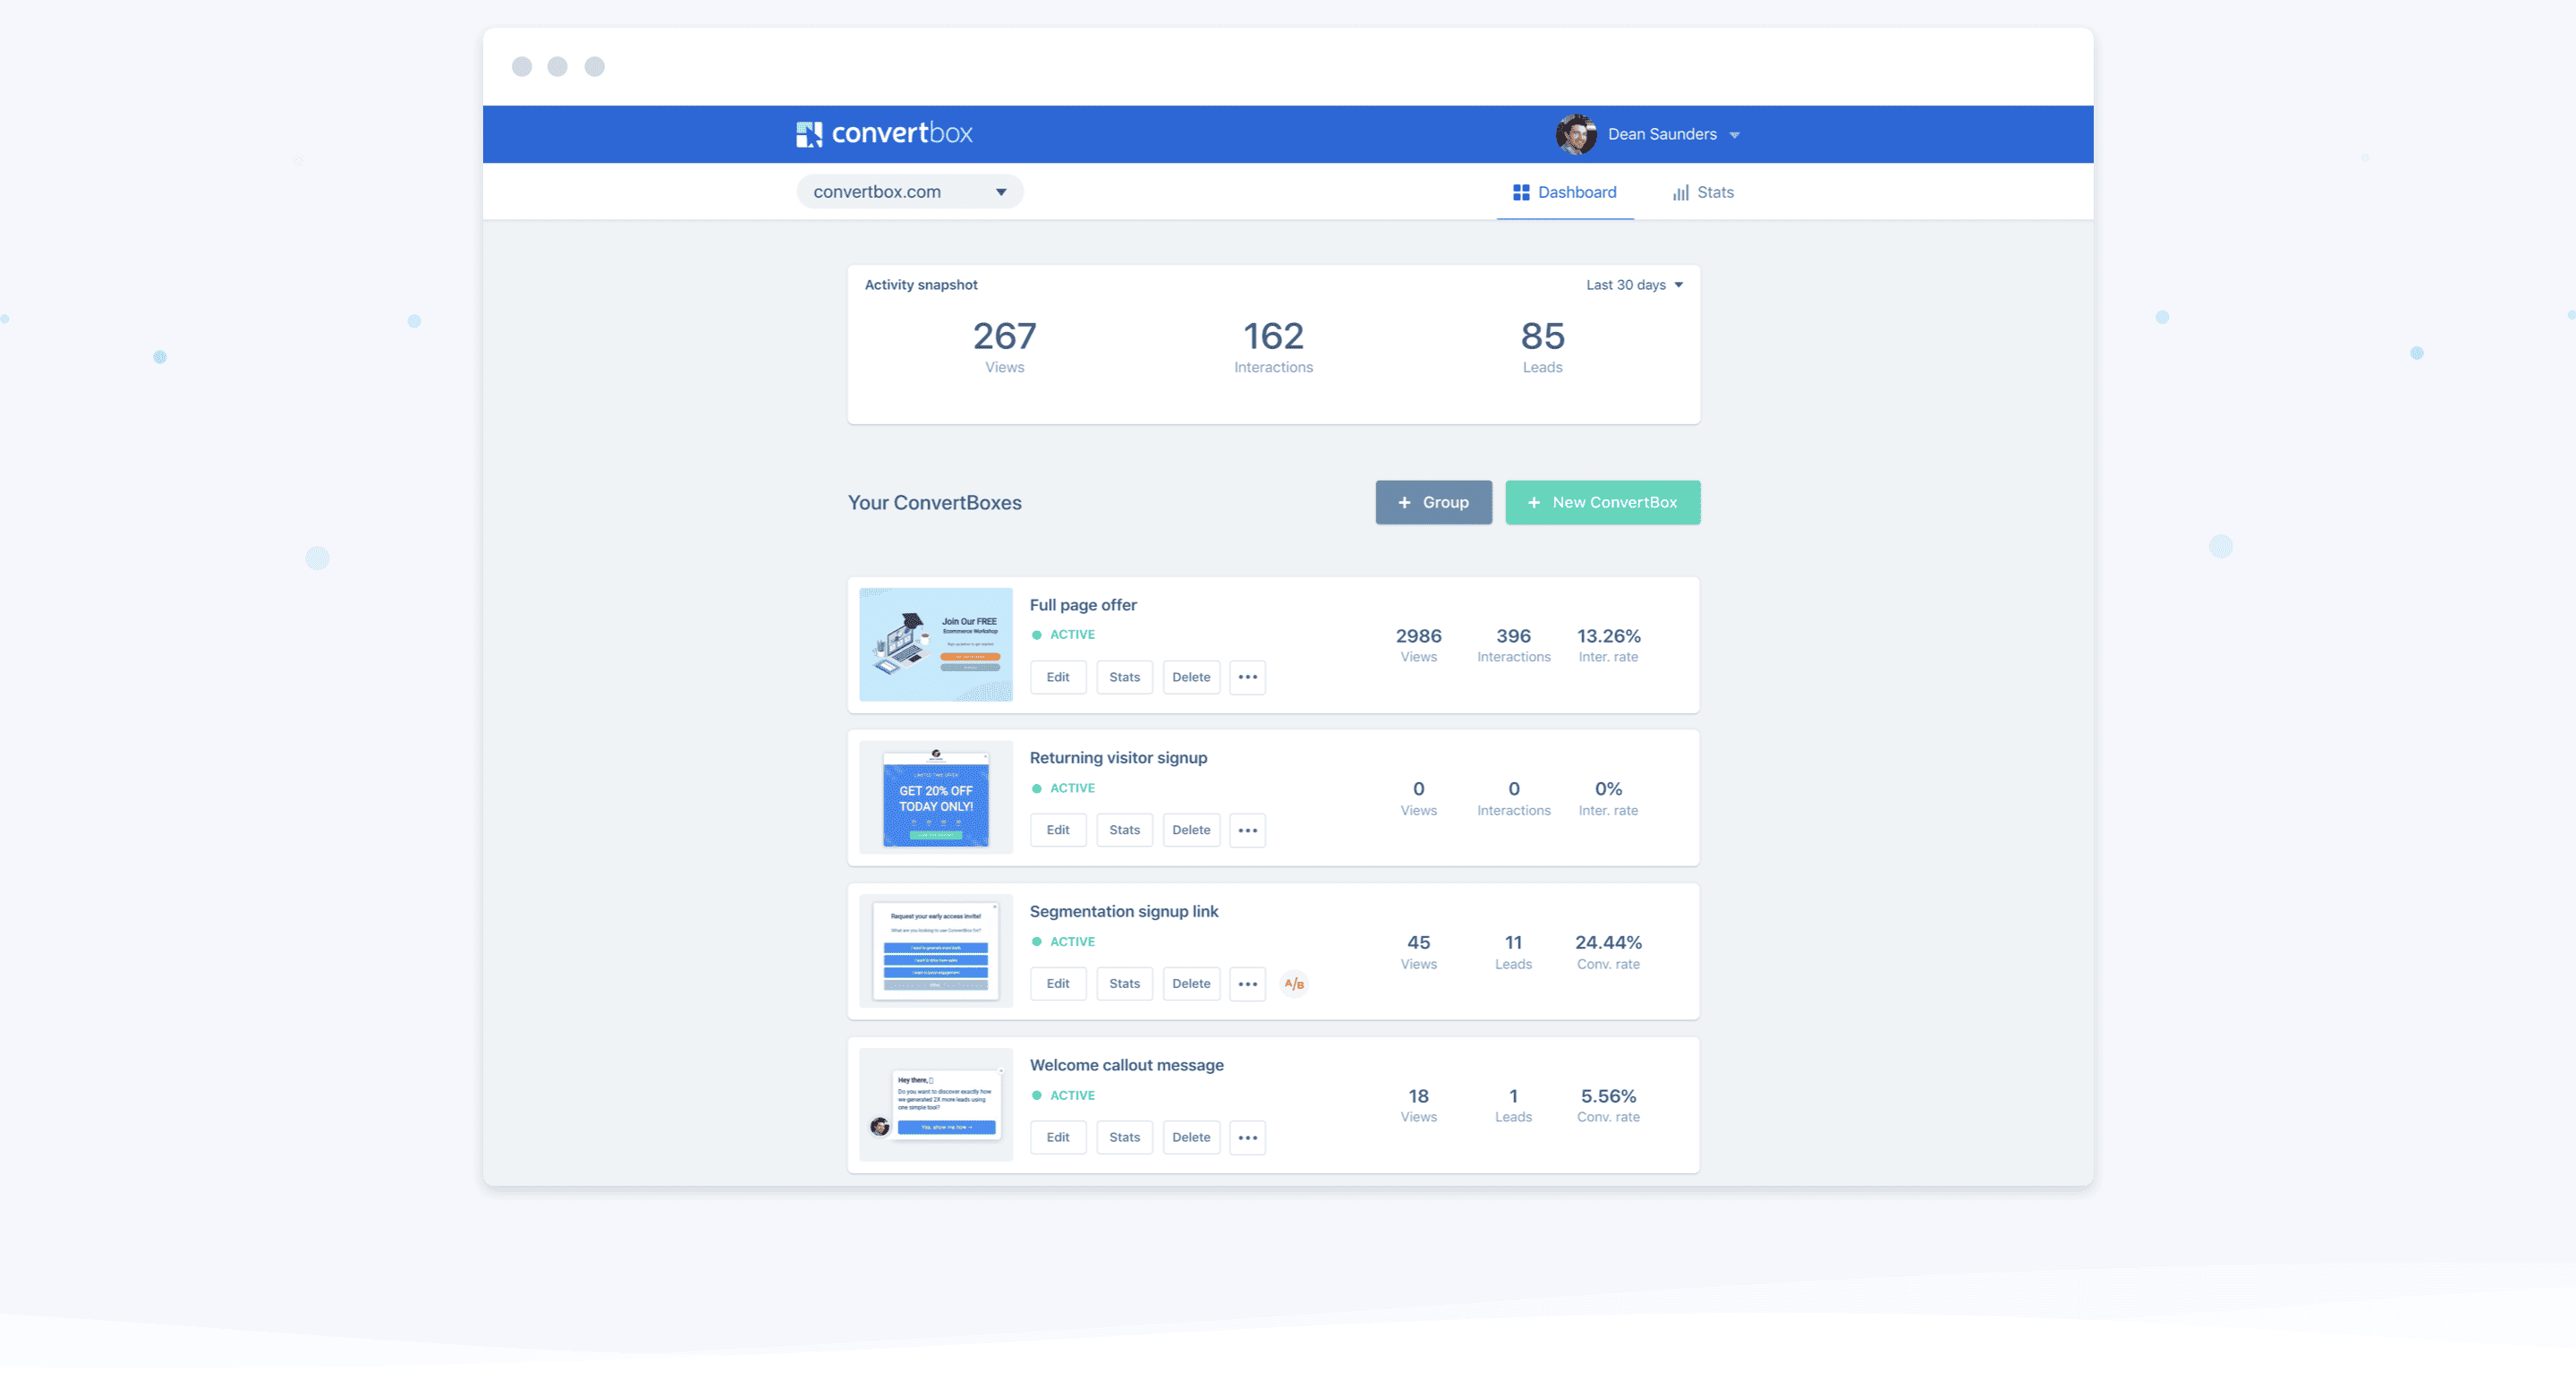The width and height of the screenshot is (2576, 1397).
Task: Expand the Last 30 days date range picker
Action: click(1634, 284)
